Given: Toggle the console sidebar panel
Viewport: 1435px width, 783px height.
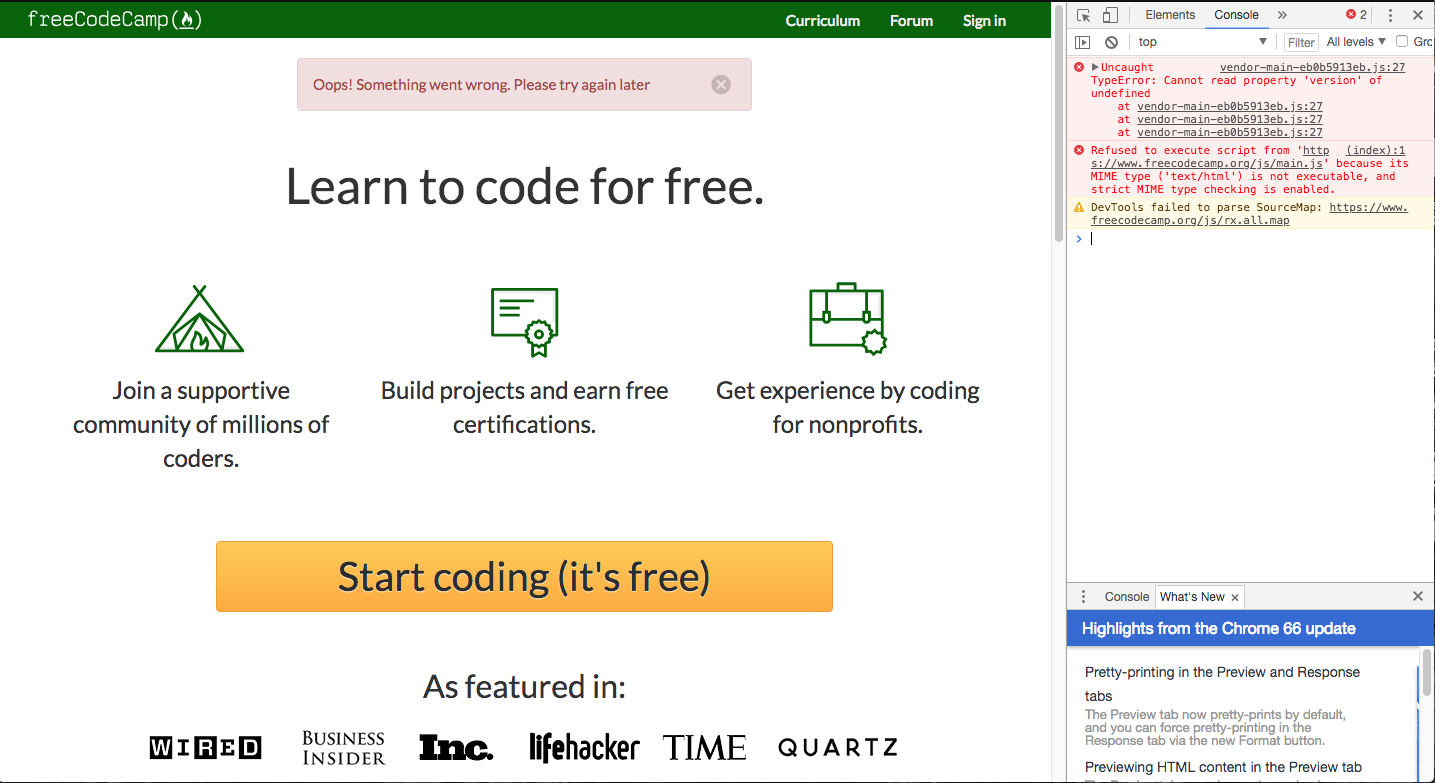Looking at the screenshot, I should click(x=1083, y=41).
